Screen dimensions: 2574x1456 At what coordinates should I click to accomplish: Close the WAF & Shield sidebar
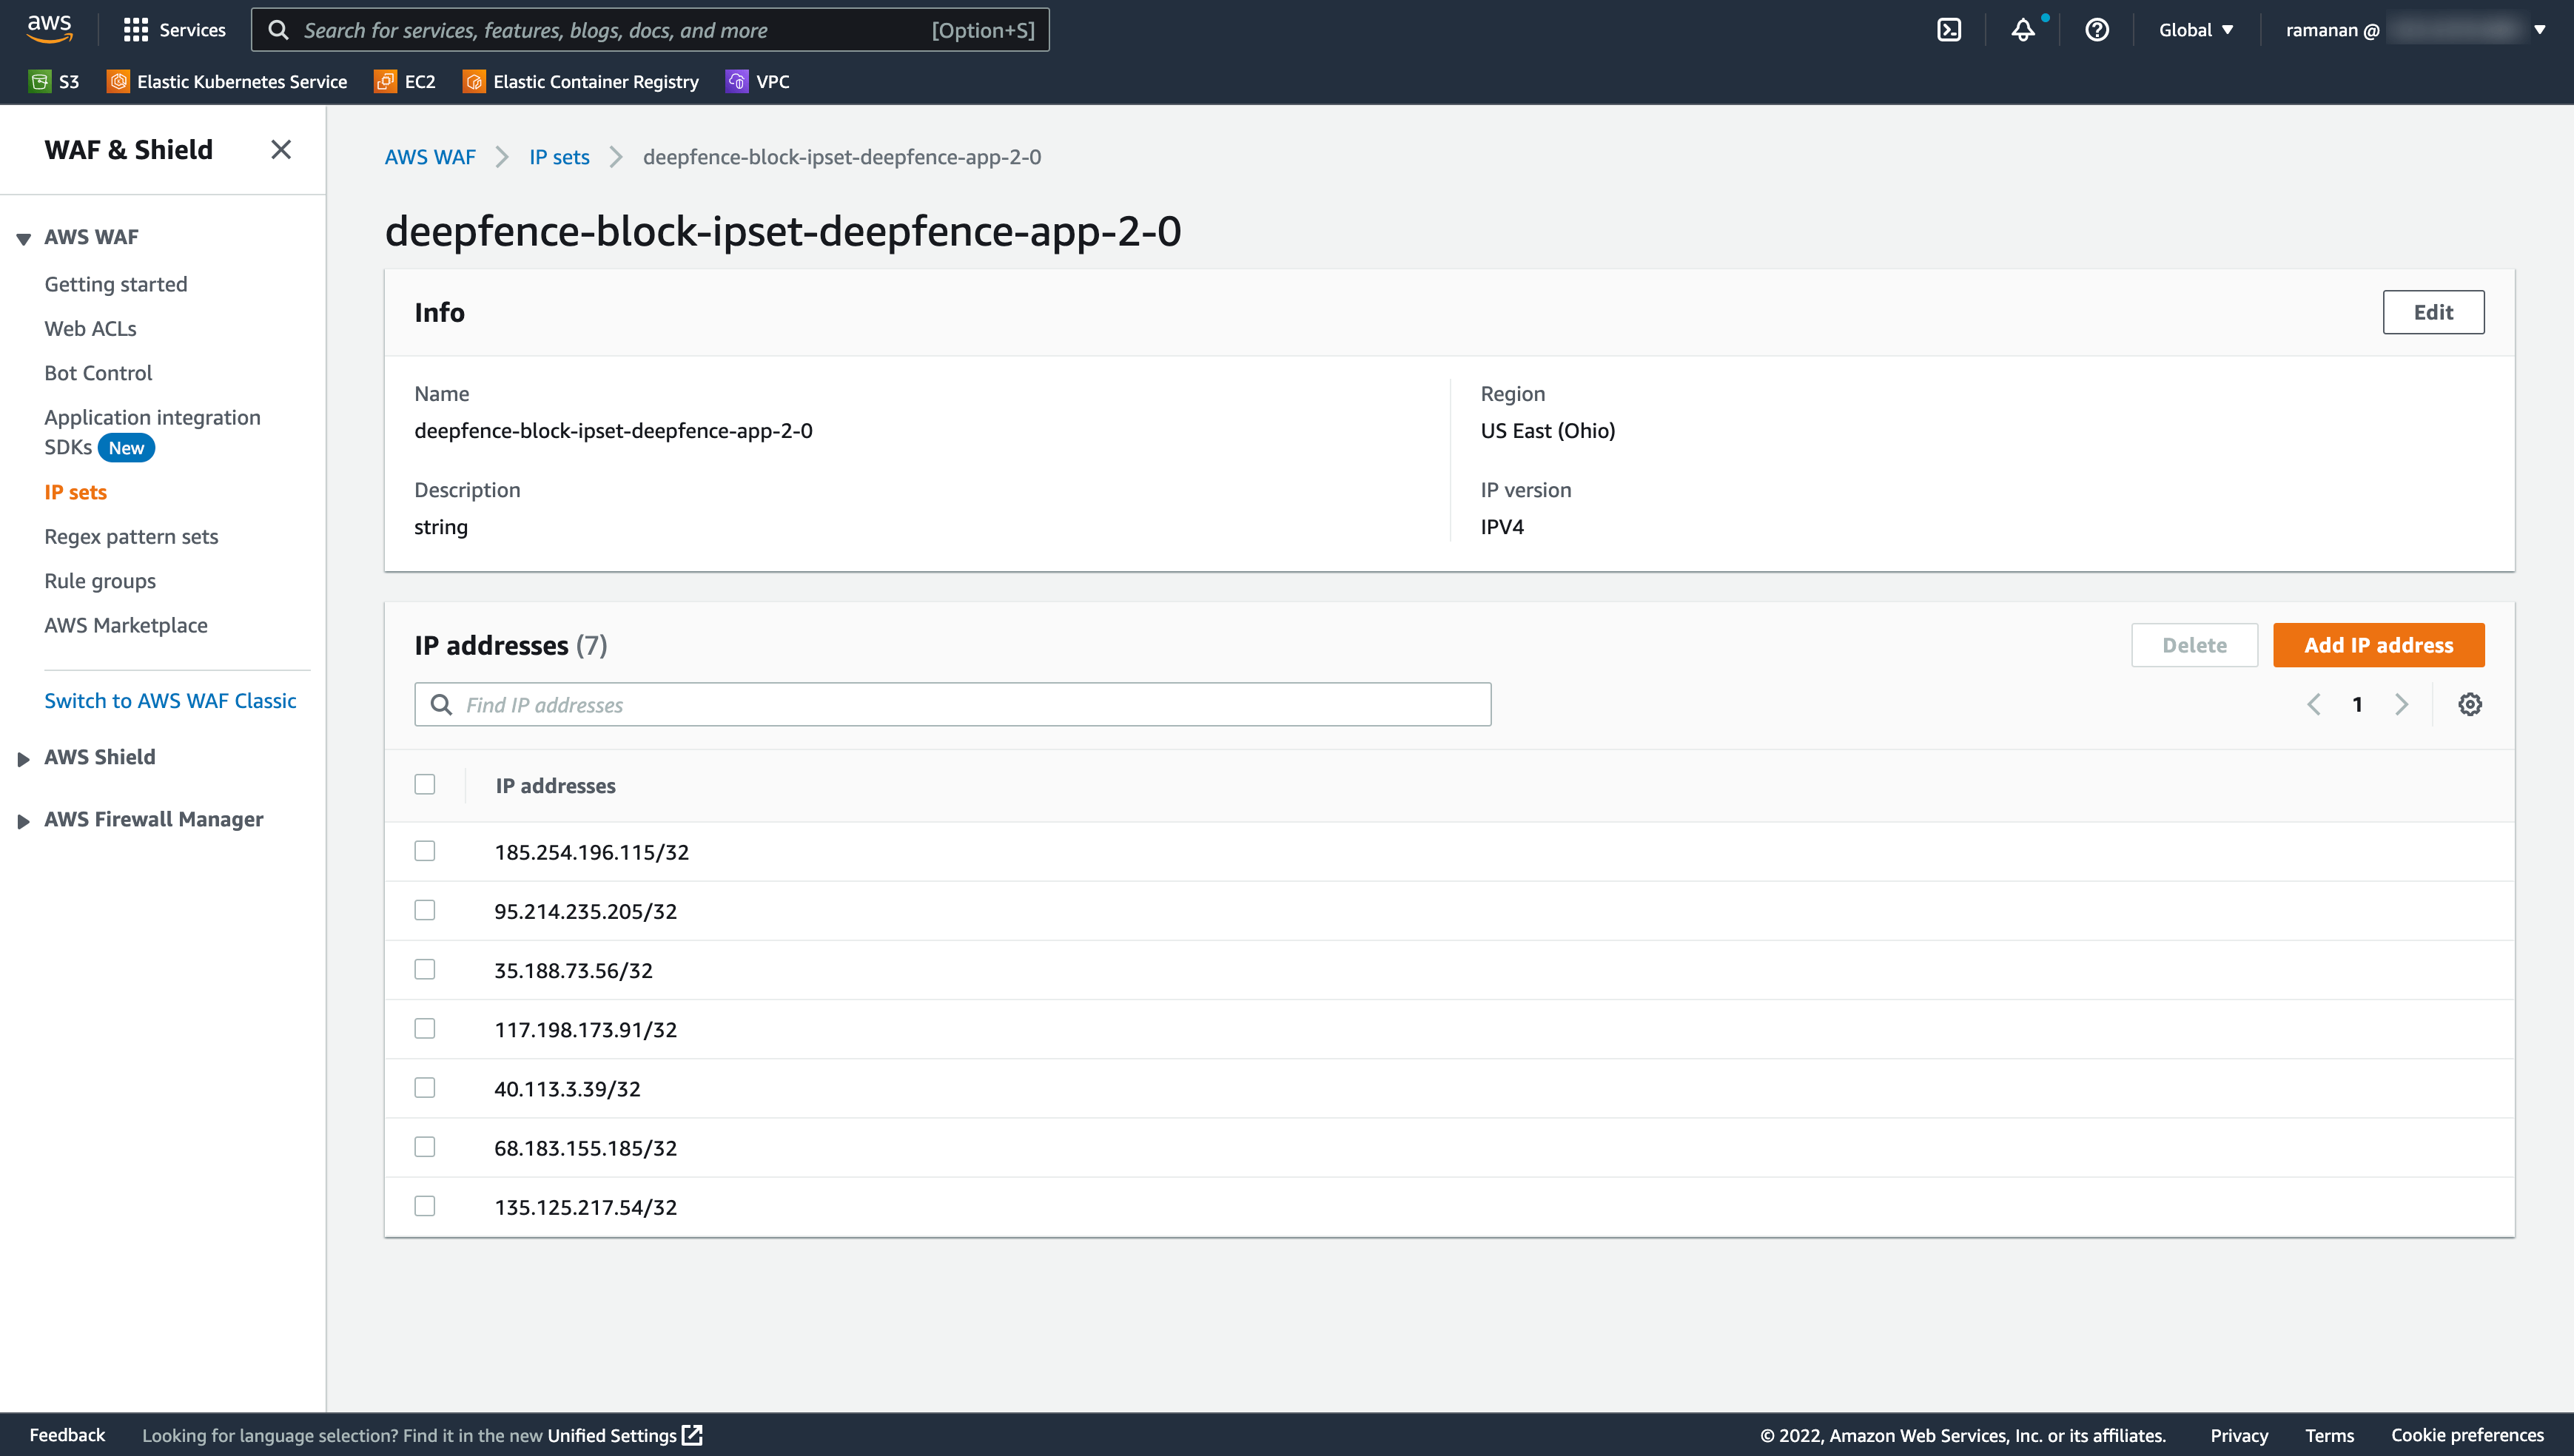click(281, 150)
